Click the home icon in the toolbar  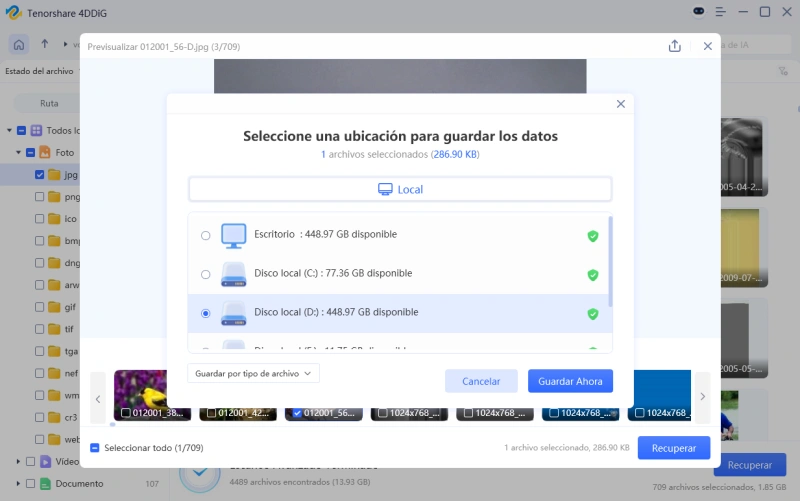19,45
